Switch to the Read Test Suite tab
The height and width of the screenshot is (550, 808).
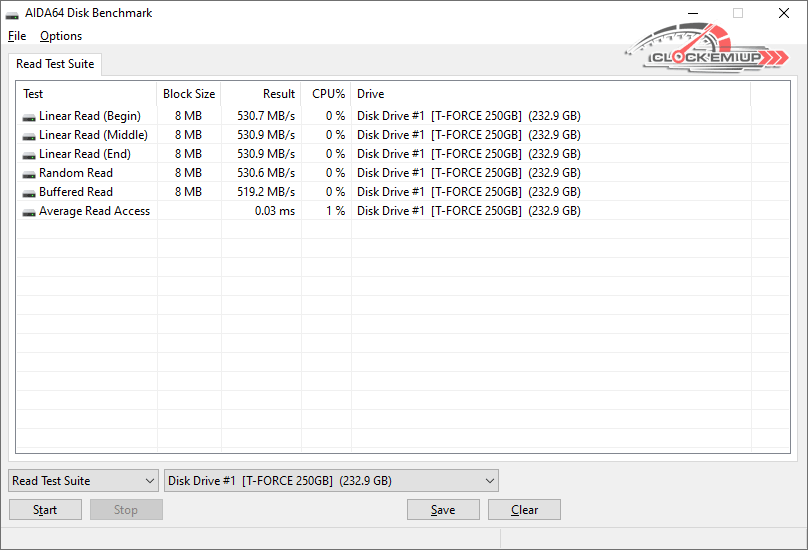(x=55, y=64)
